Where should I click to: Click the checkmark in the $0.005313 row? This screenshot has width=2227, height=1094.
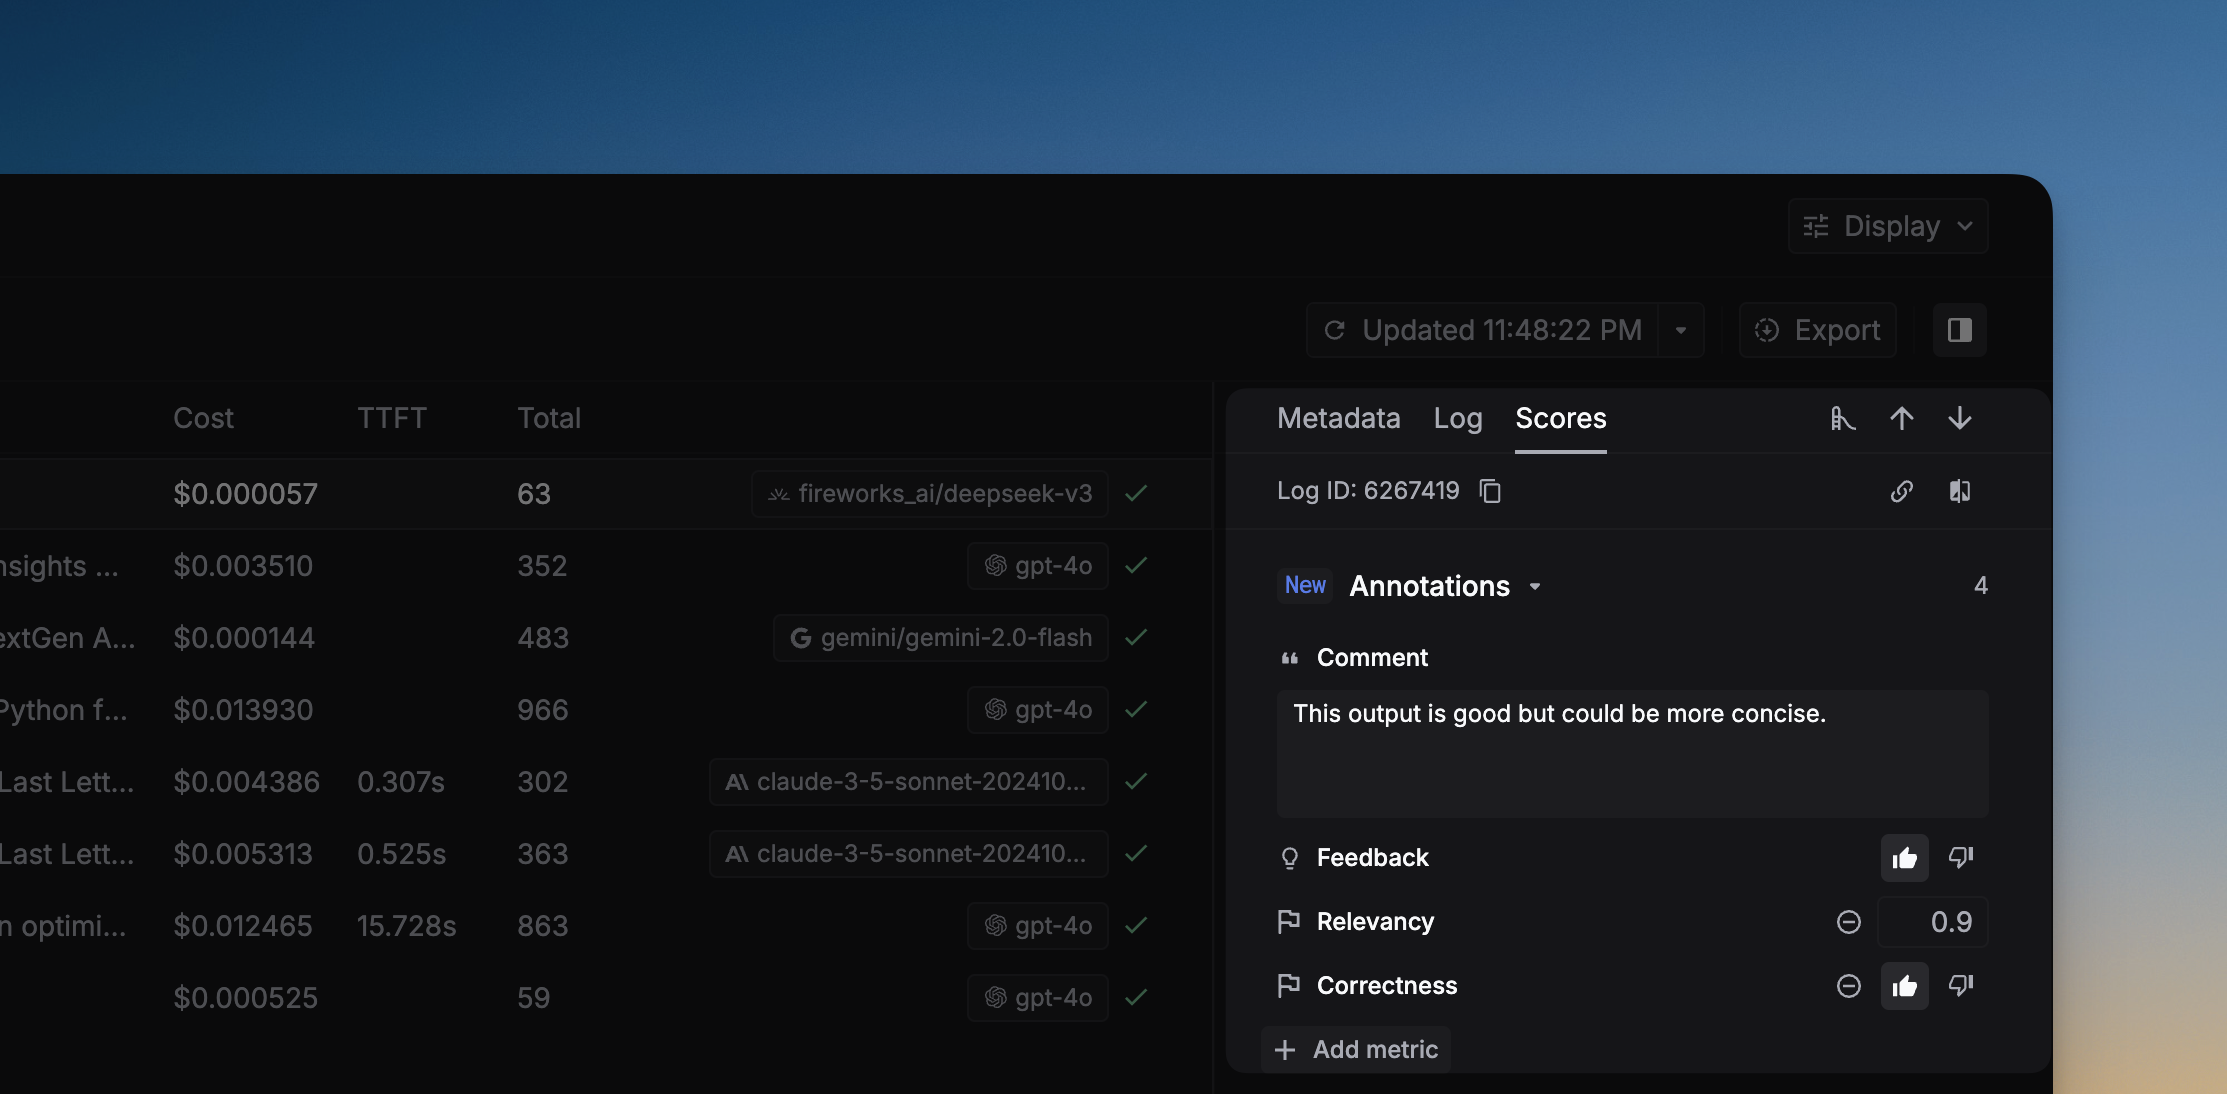click(1136, 853)
